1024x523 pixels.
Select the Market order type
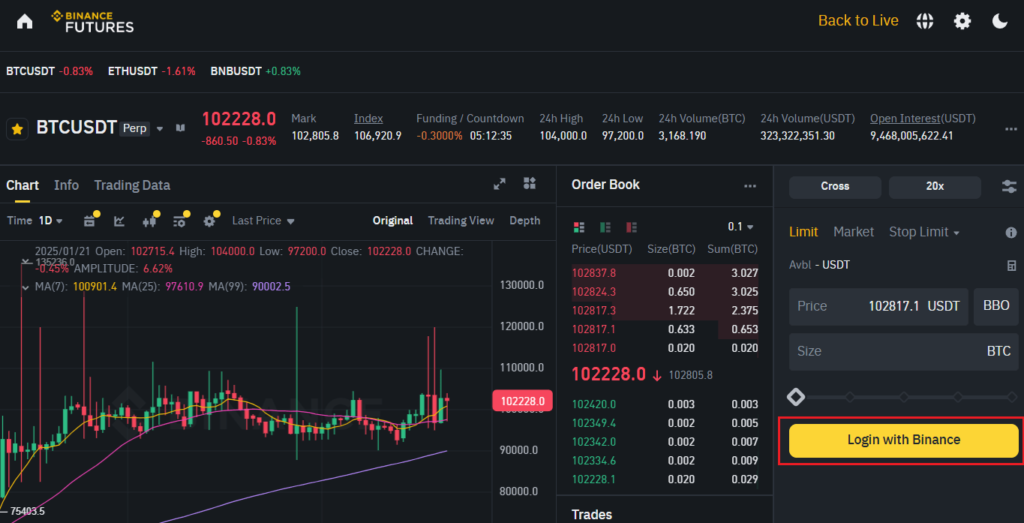pyautogui.click(x=854, y=232)
